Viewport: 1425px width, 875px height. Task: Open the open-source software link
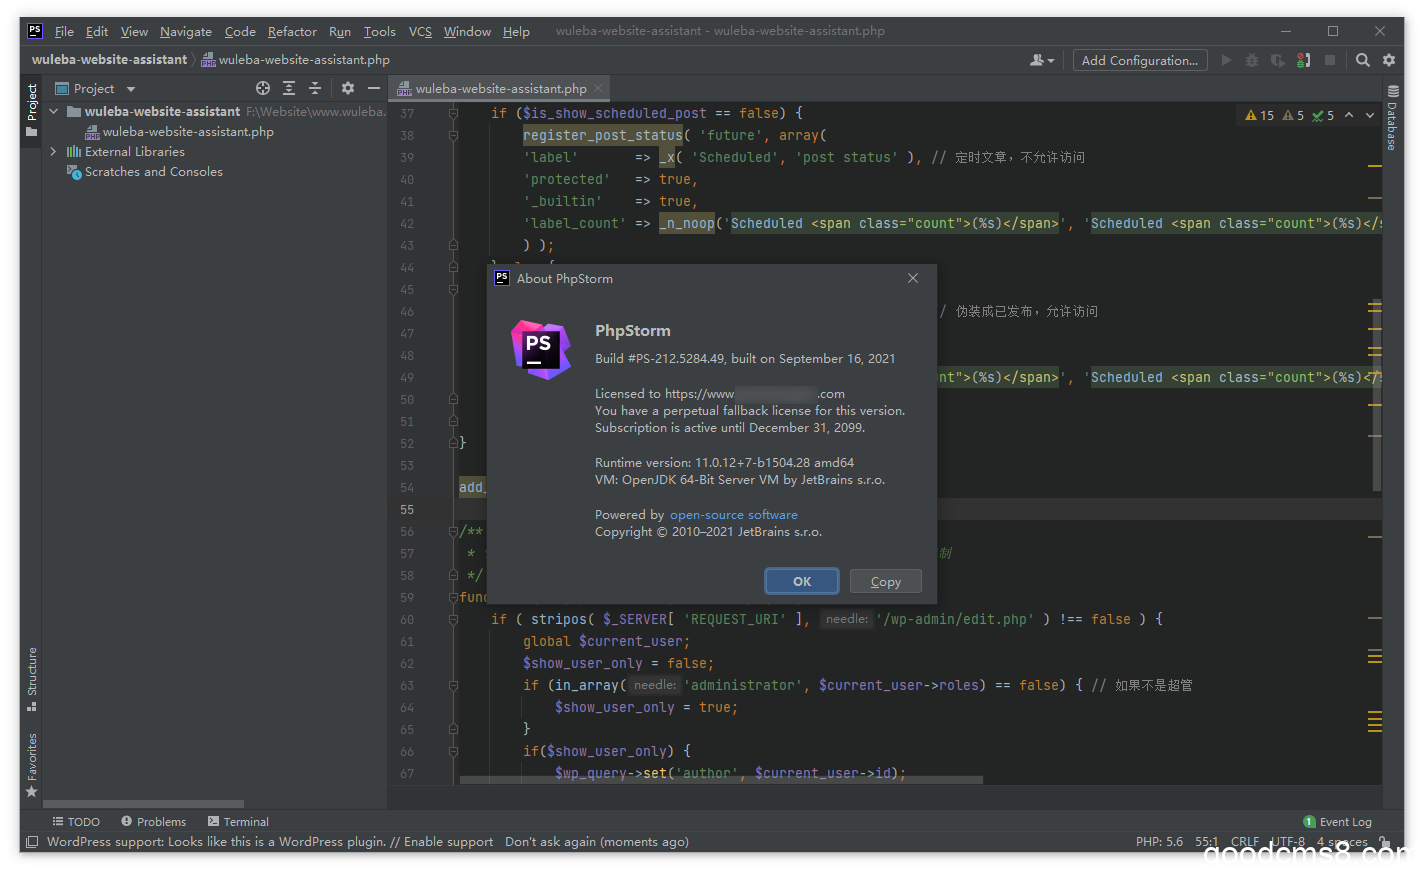(734, 515)
